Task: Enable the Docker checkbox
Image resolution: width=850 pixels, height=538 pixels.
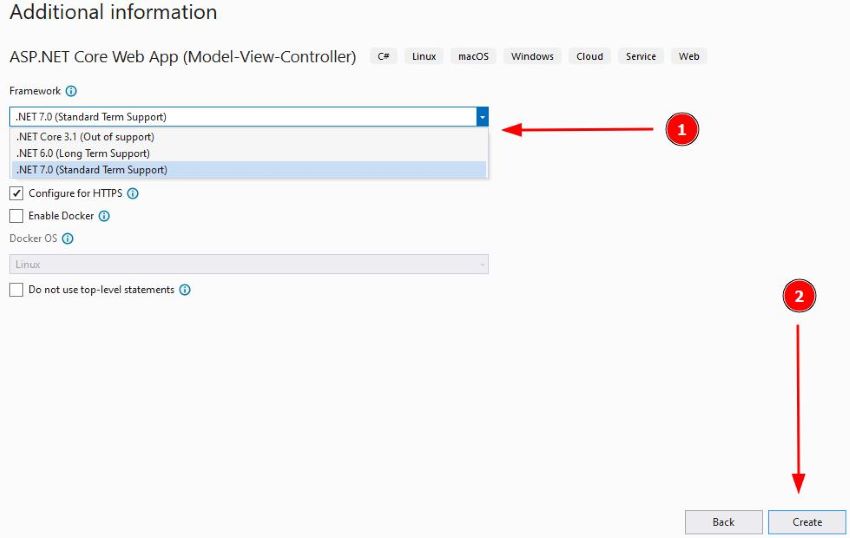Action: tap(16, 216)
